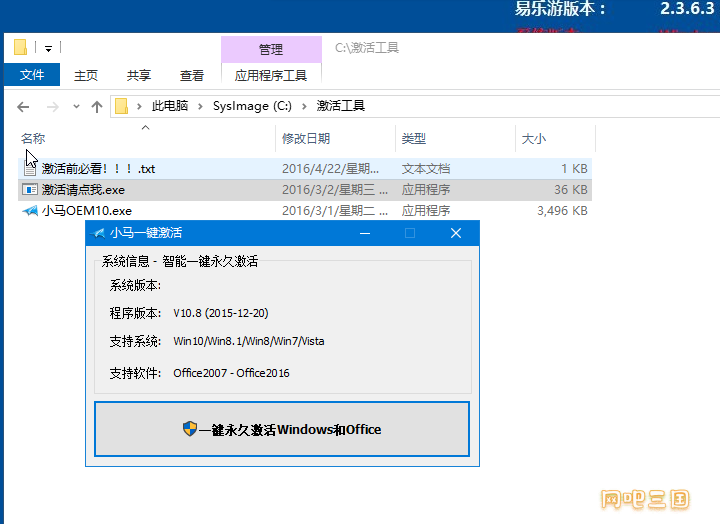Viewport: 720px width, 524px height.
Task: Navigate to 此电脑 in the breadcrumb
Action: [x=170, y=106]
